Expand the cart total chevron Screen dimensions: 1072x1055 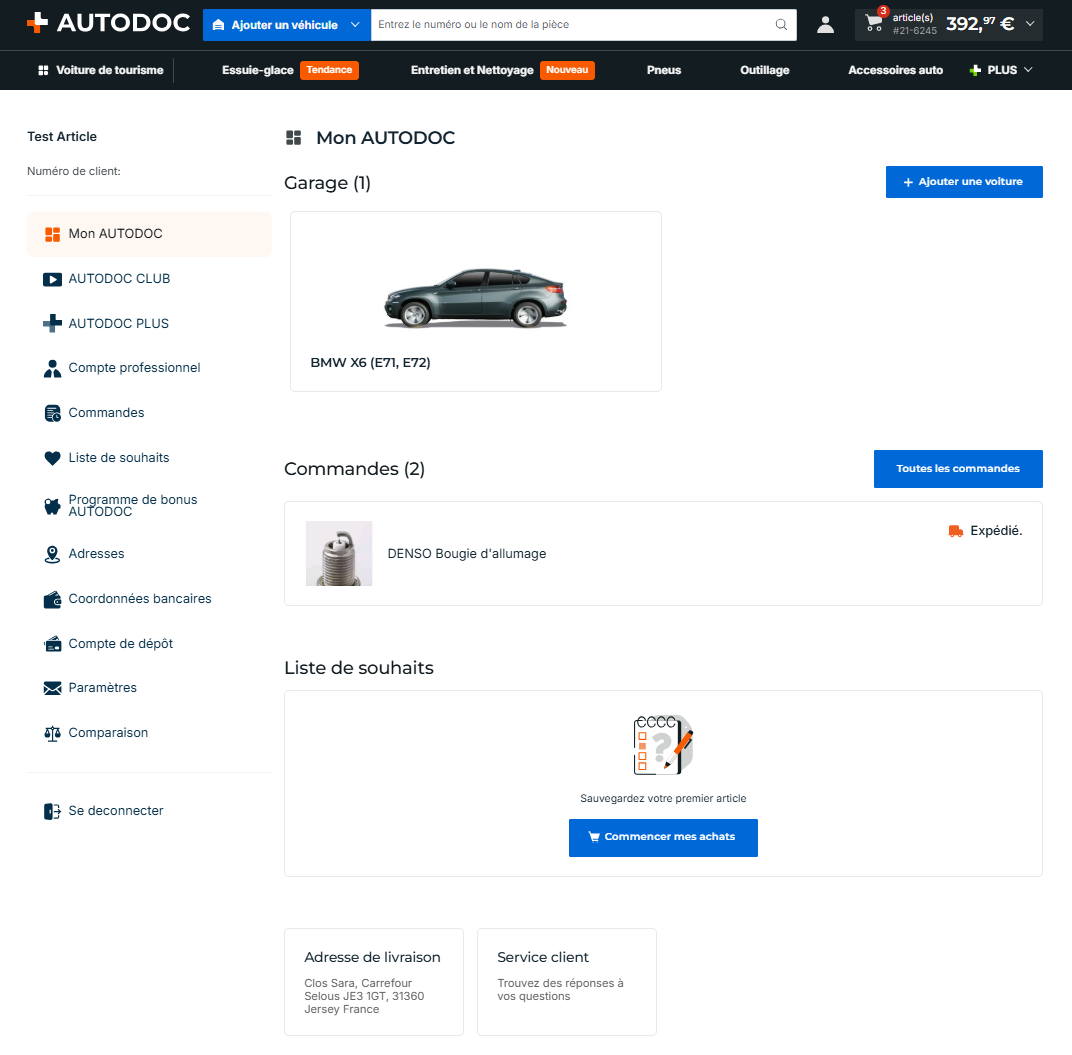click(x=1030, y=24)
